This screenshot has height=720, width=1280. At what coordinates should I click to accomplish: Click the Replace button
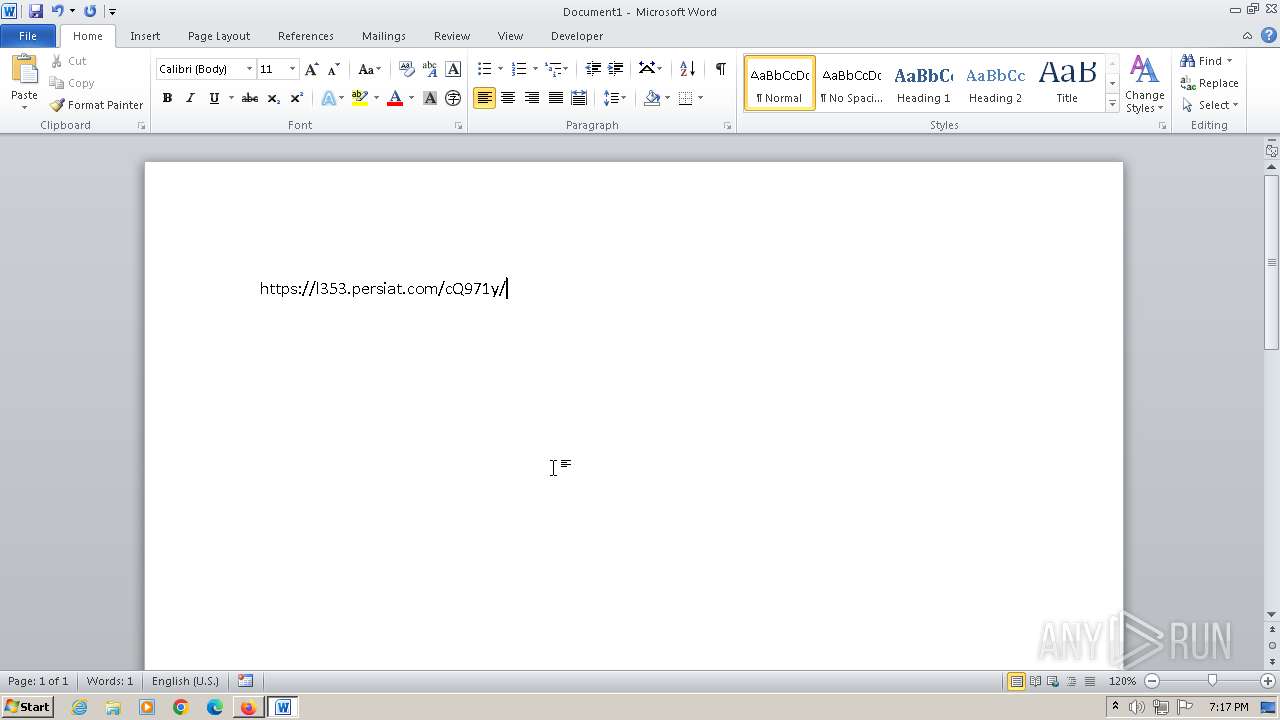(x=1210, y=83)
